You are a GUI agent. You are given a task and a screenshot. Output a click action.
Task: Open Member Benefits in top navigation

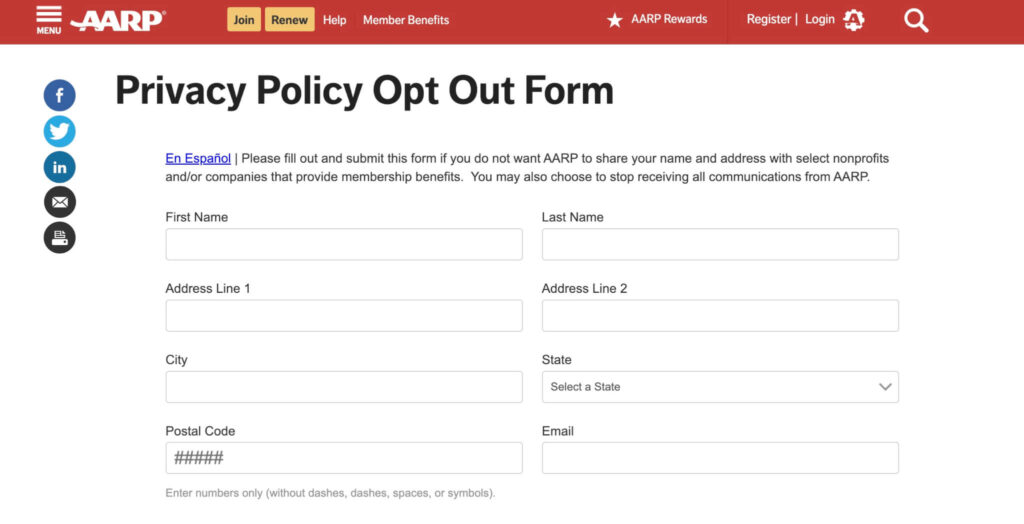[406, 20]
